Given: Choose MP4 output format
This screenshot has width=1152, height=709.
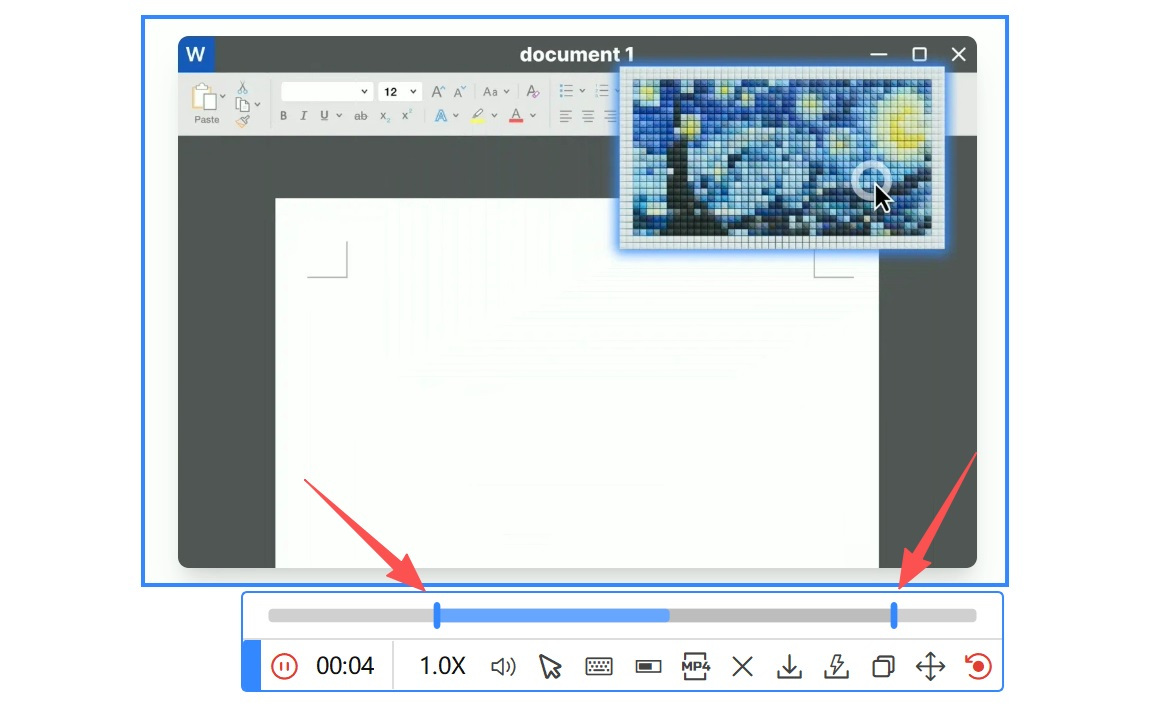Looking at the screenshot, I should (x=695, y=666).
